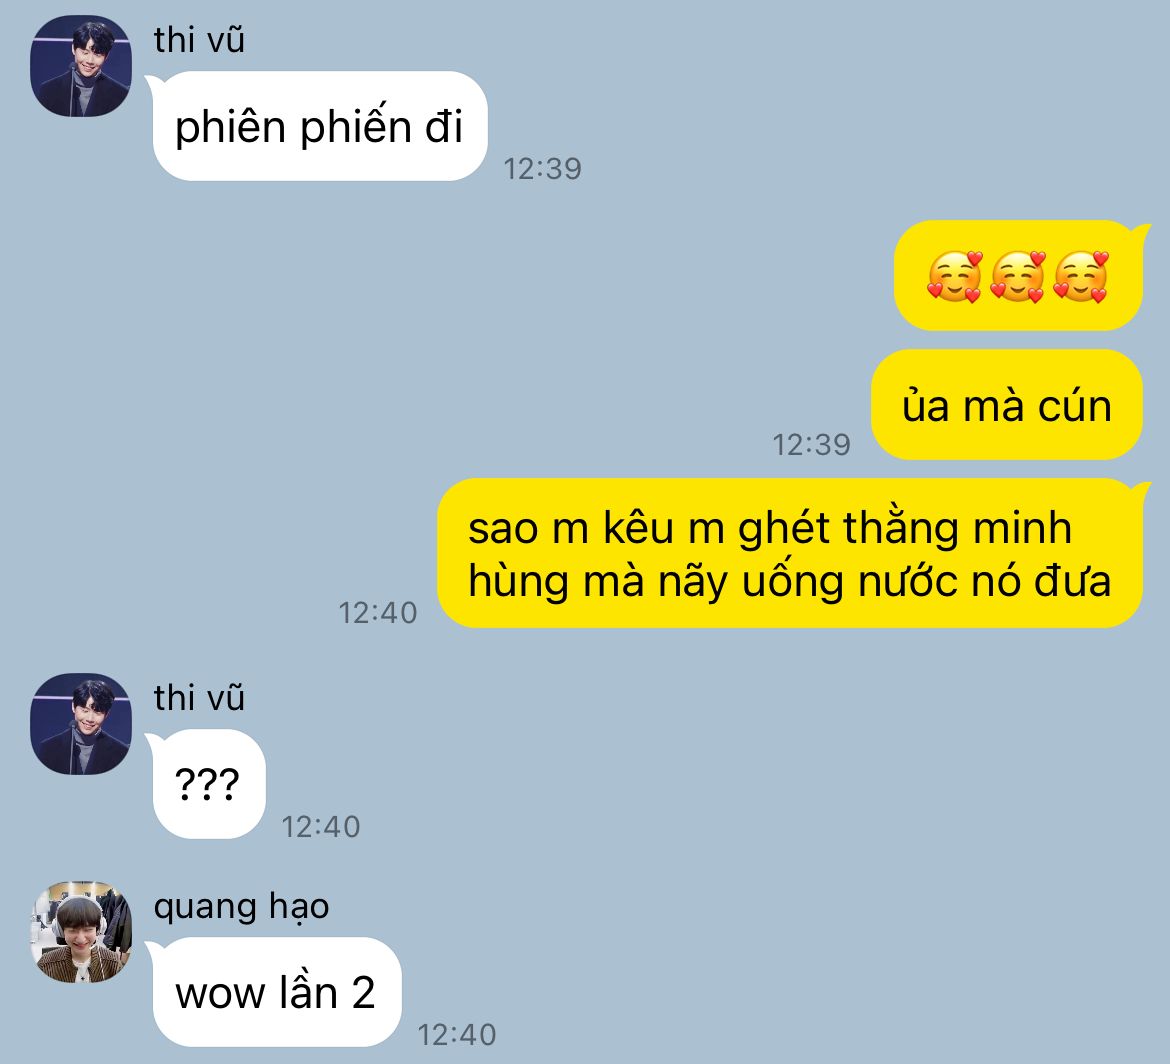Click the 12:39 timestamp beside ủa mà cún
This screenshot has height=1064, width=1170.
point(811,445)
